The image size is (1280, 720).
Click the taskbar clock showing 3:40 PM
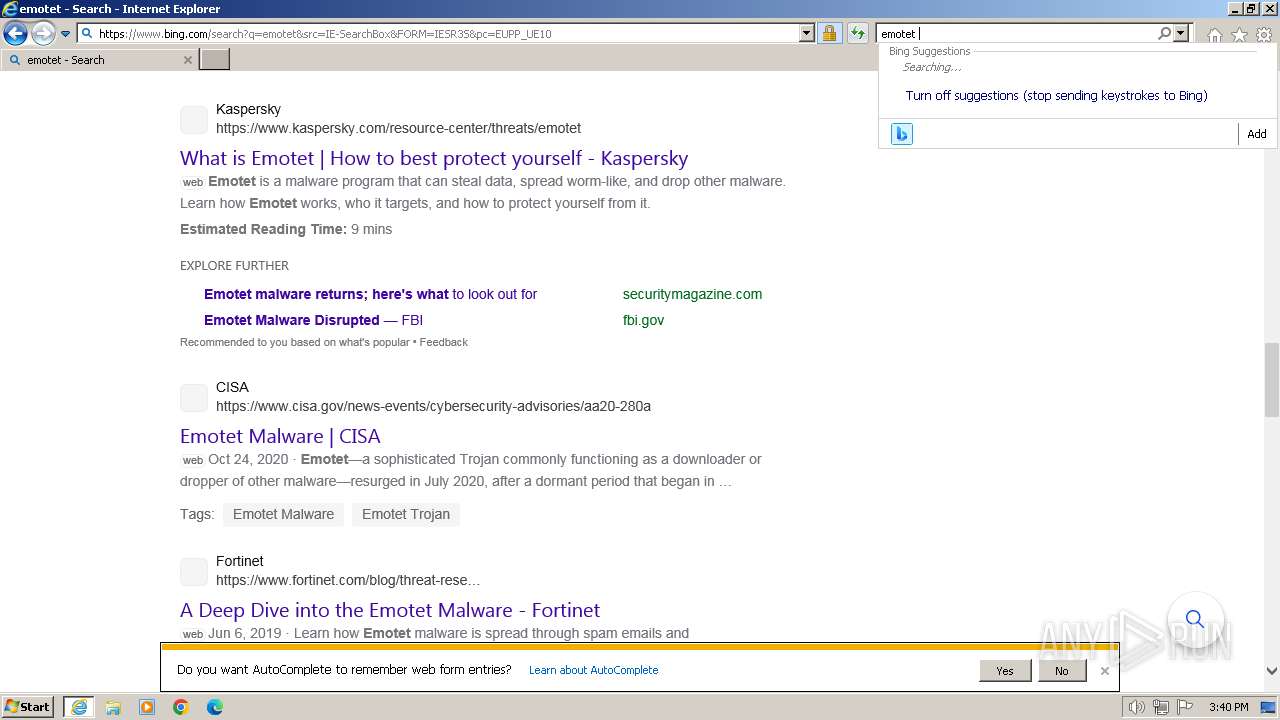(1228, 707)
